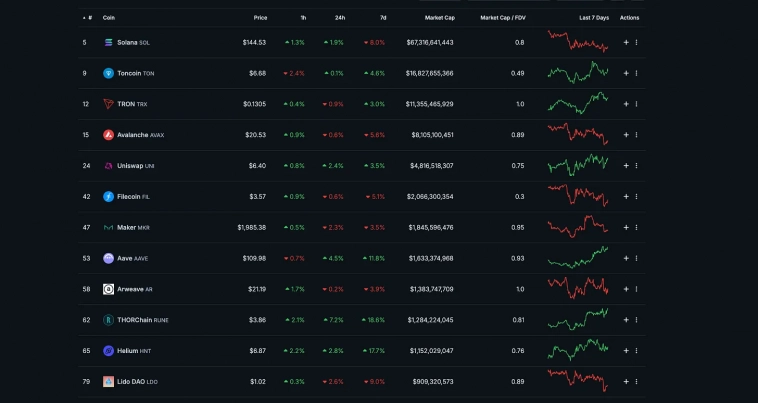Open the Uniswap UNI coin page
This screenshot has height=403, width=758.
coord(136,166)
